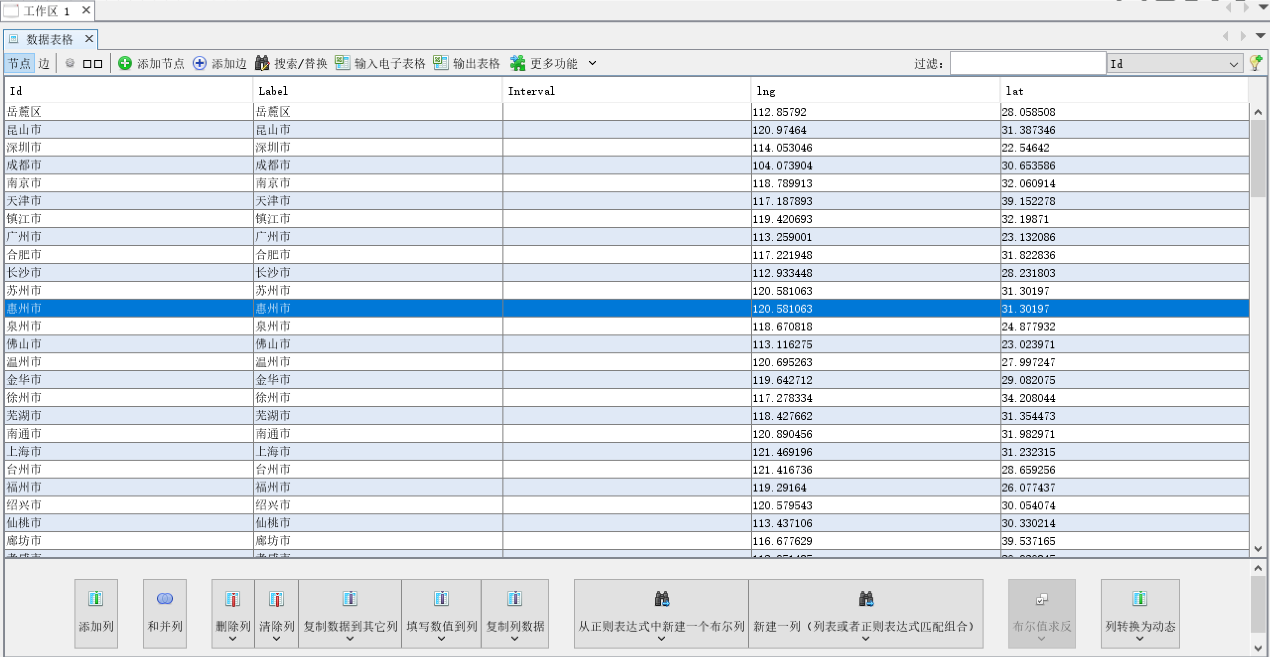Click the 上海市 Id cell

[129, 452]
